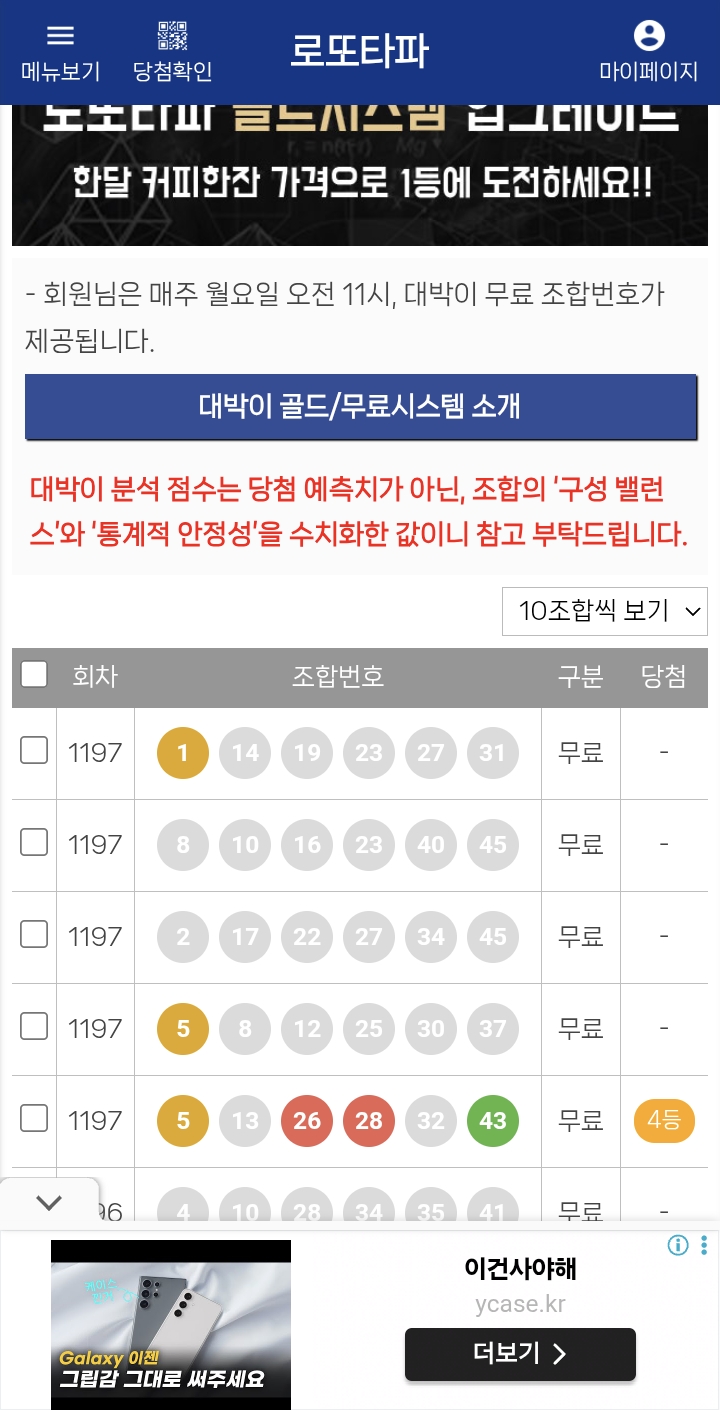Collapse the panel with the down chevron

tap(49, 1203)
